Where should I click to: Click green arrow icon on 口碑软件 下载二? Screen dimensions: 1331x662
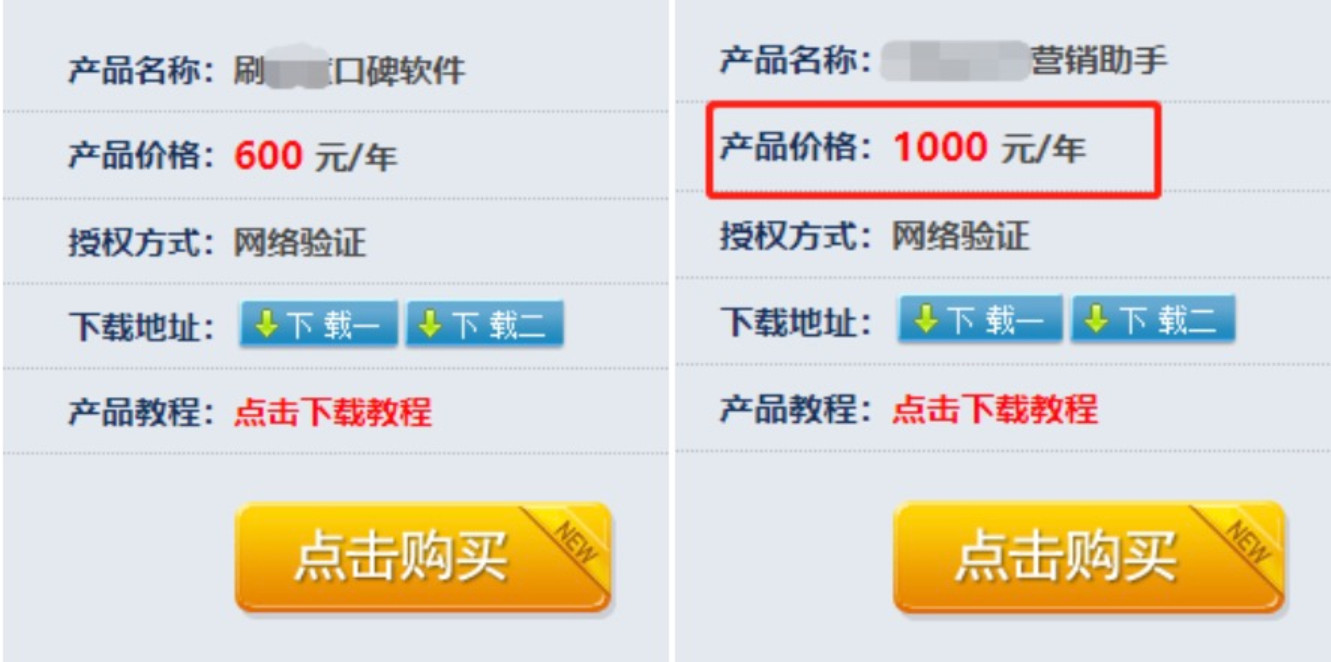tap(430, 324)
